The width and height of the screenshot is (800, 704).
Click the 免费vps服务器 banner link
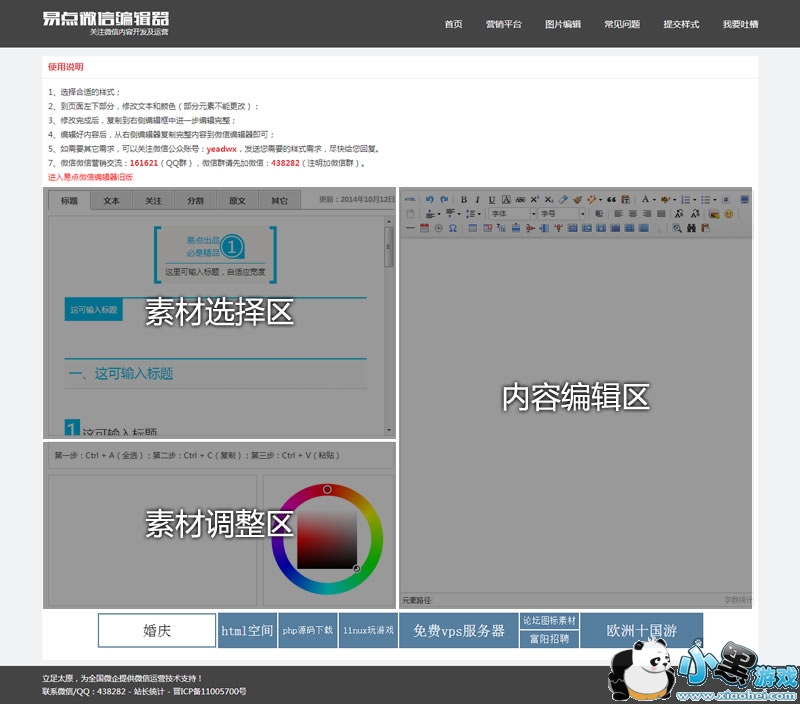pyautogui.click(x=458, y=631)
